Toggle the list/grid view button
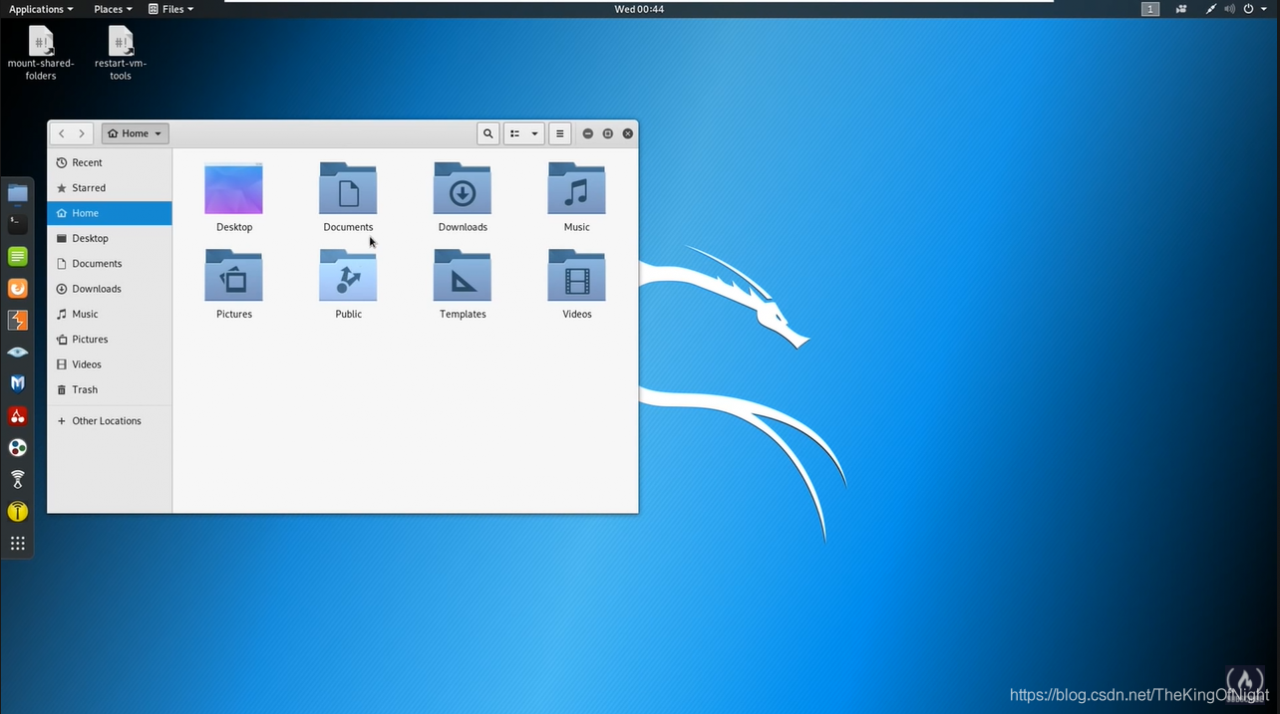1280x714 pixels. click(515, 133)
